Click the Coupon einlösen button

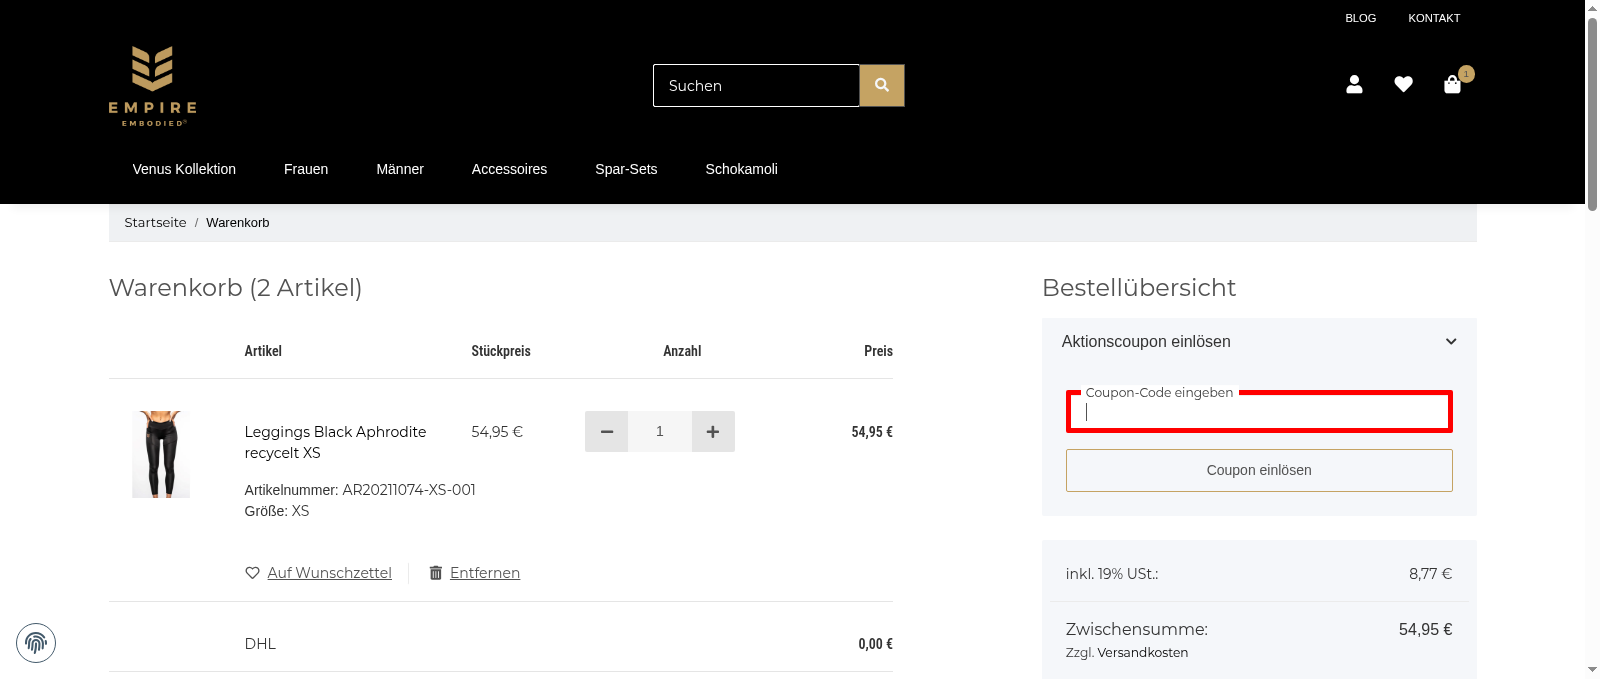pyautogui.click(x=1259, y=470)
